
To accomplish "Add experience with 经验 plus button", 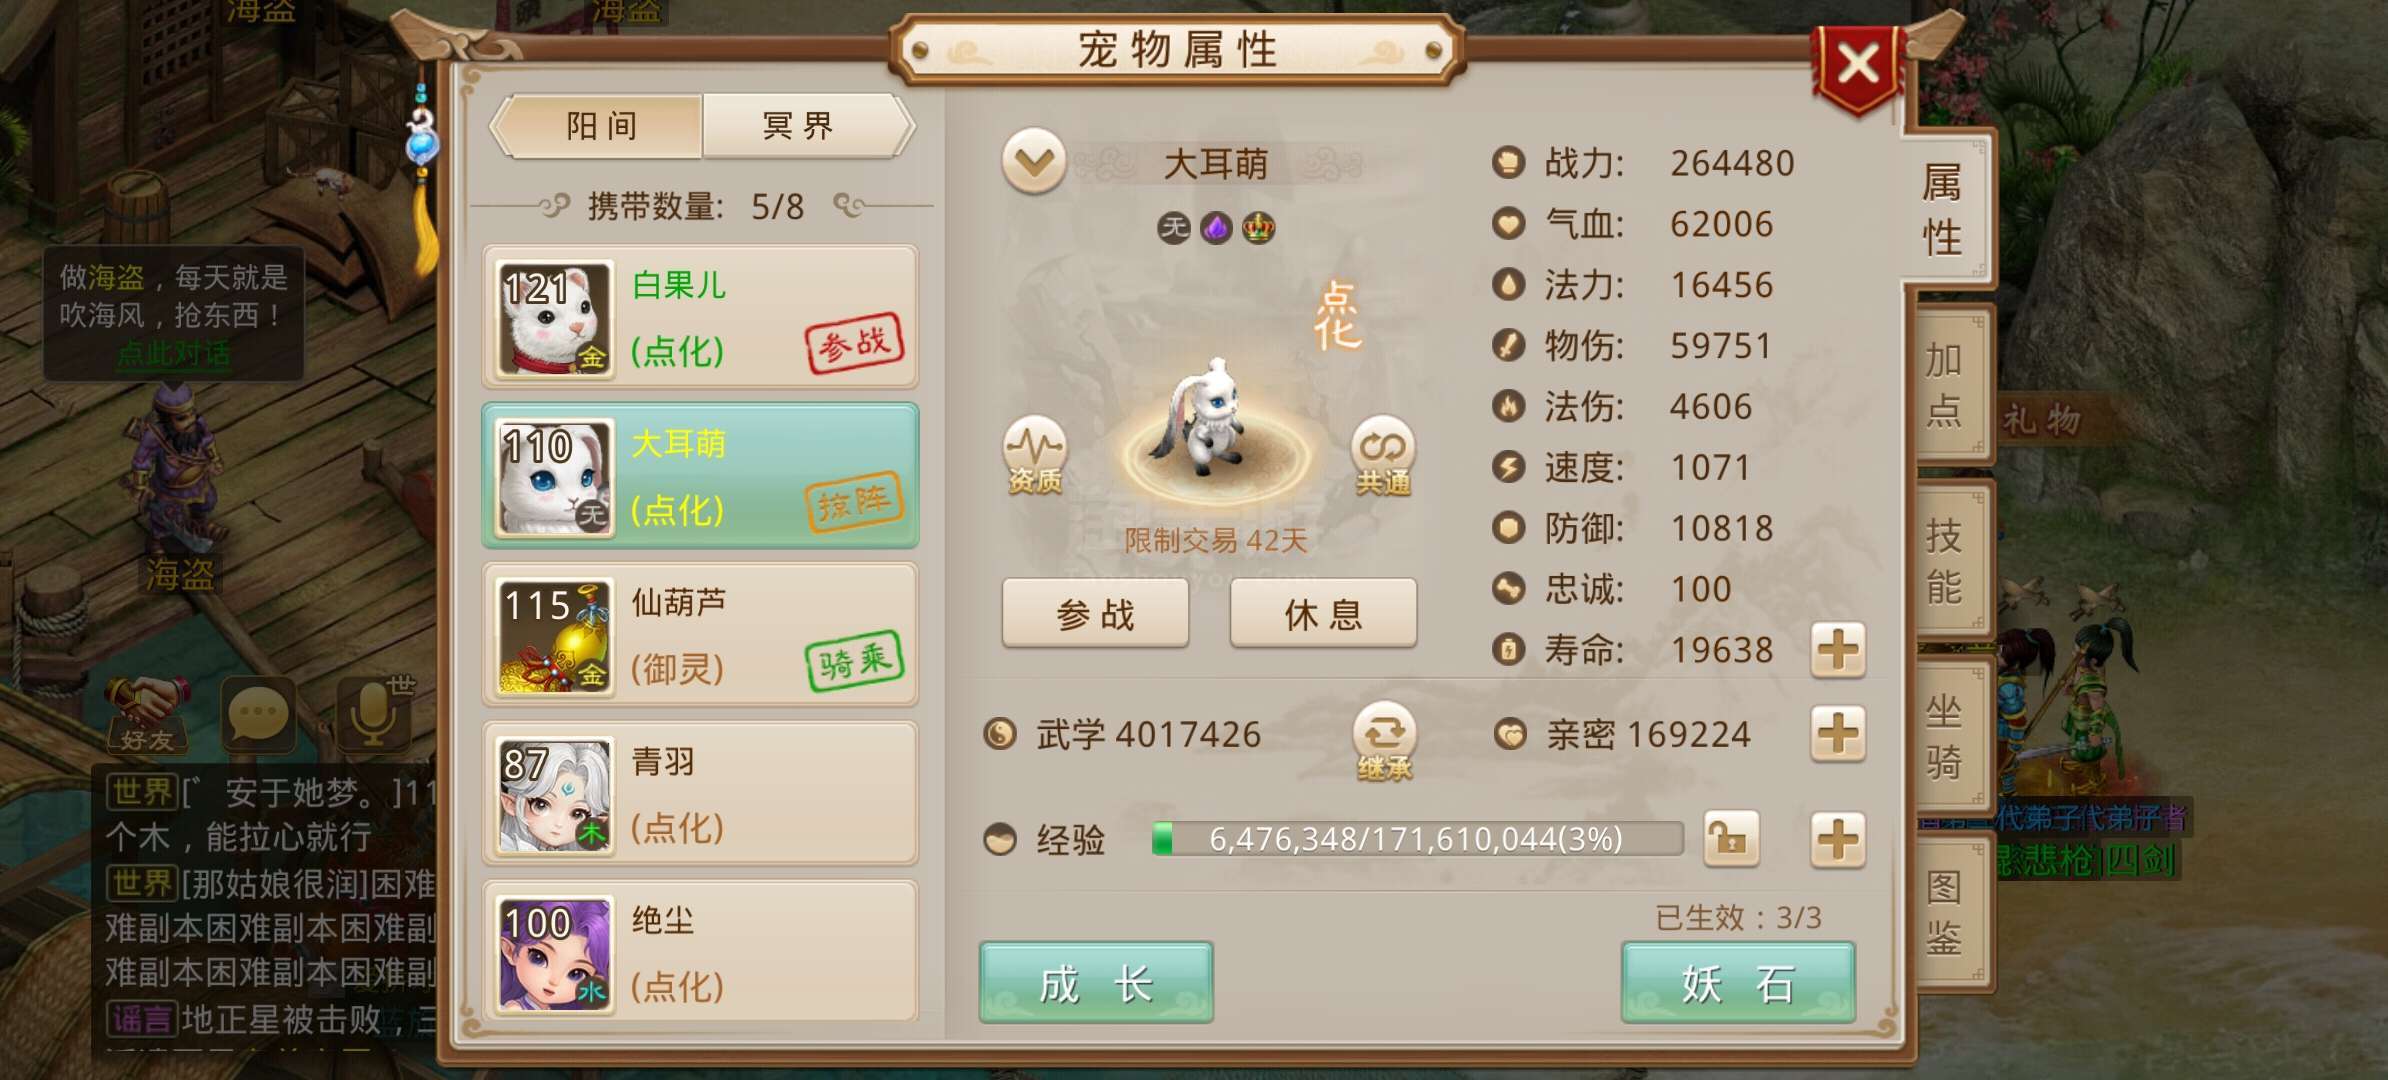I will pyautogui.click(x=1838, y=839).
